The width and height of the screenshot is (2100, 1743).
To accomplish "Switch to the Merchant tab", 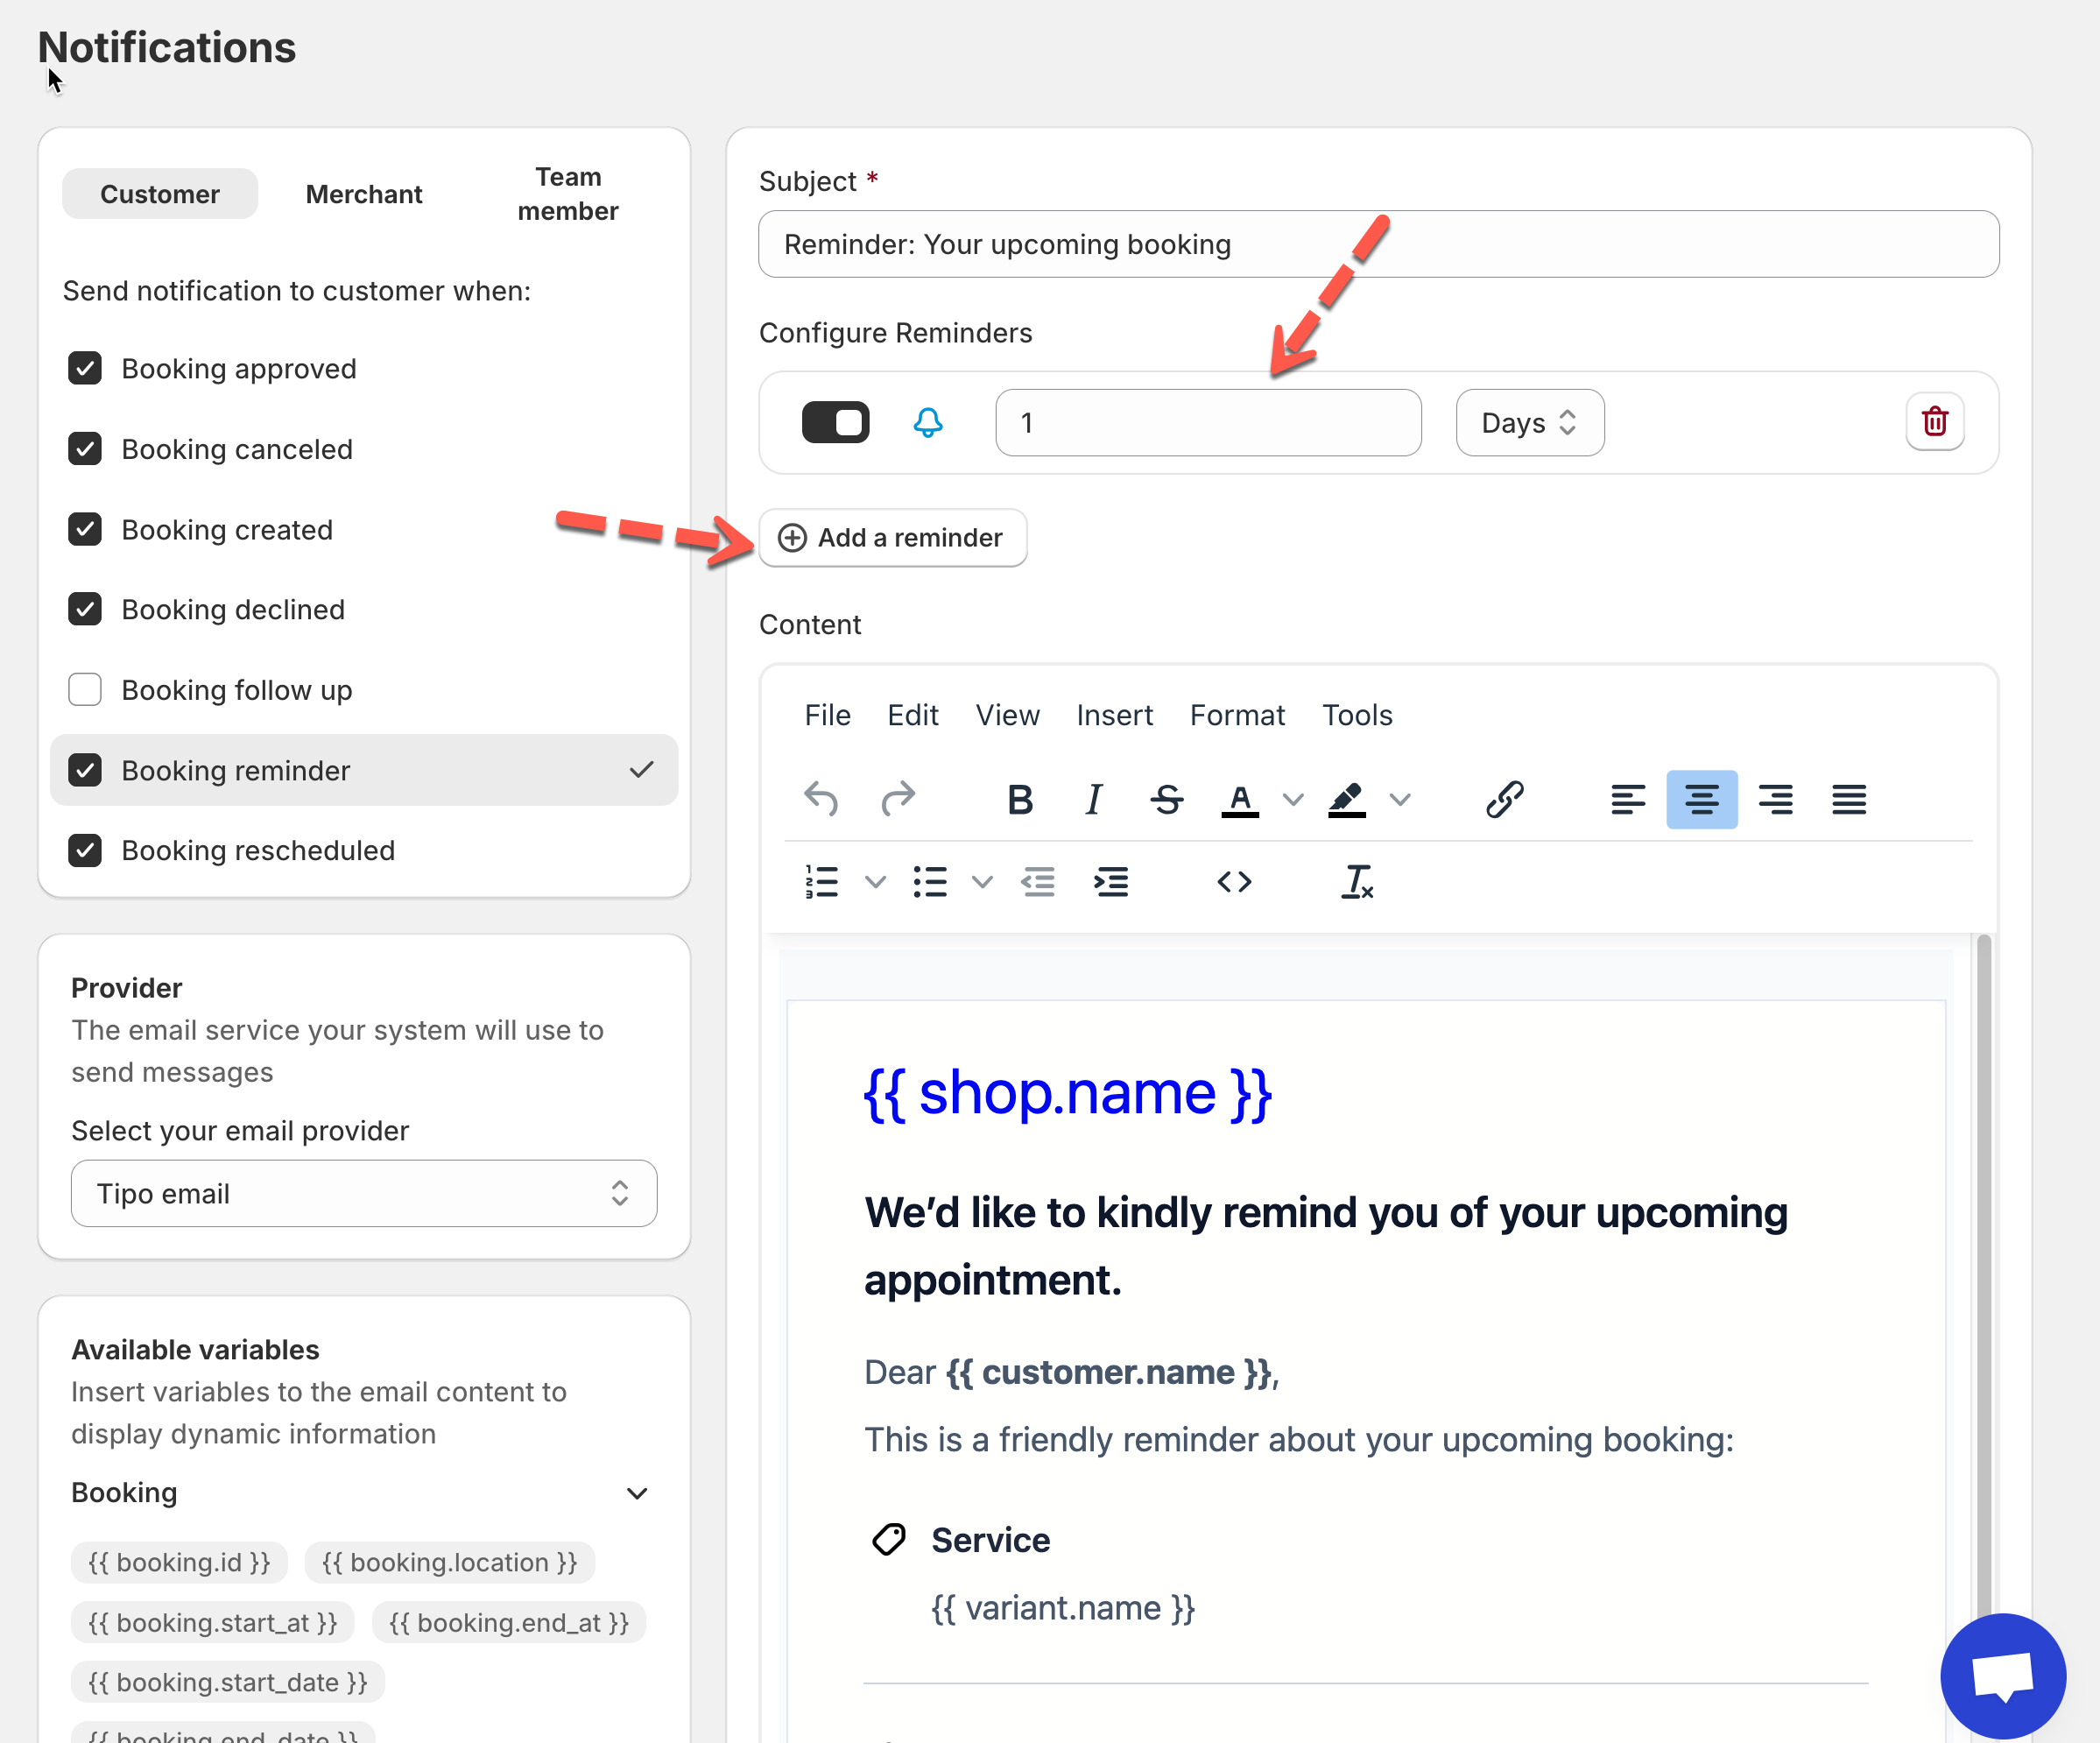I will 363,194.
